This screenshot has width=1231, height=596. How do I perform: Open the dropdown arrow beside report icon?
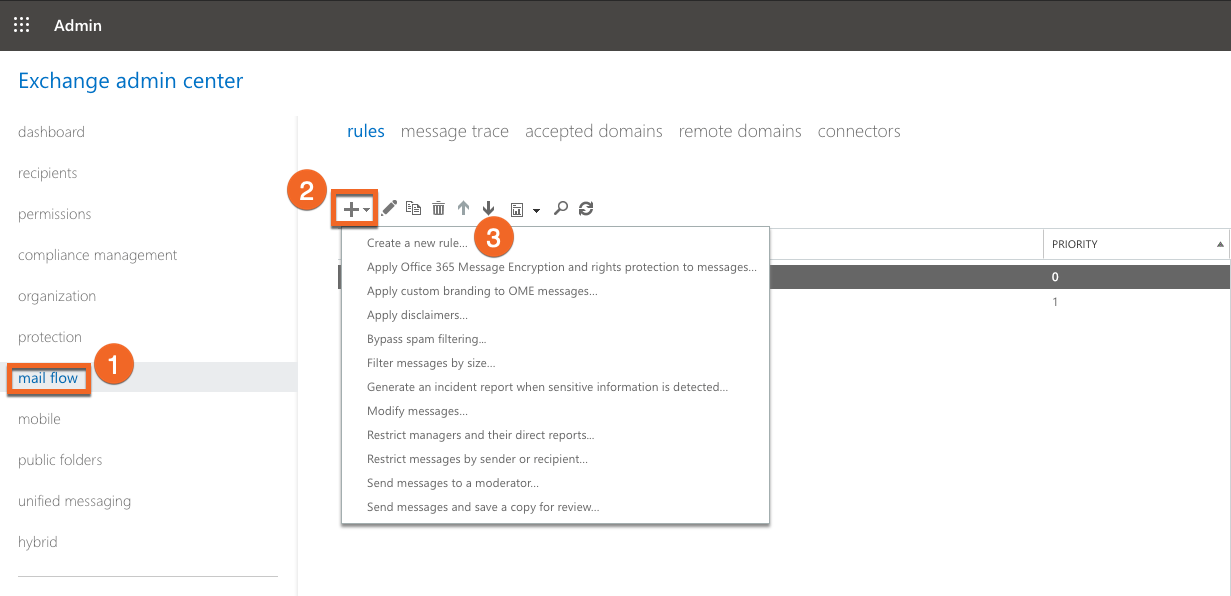(536, 210)
